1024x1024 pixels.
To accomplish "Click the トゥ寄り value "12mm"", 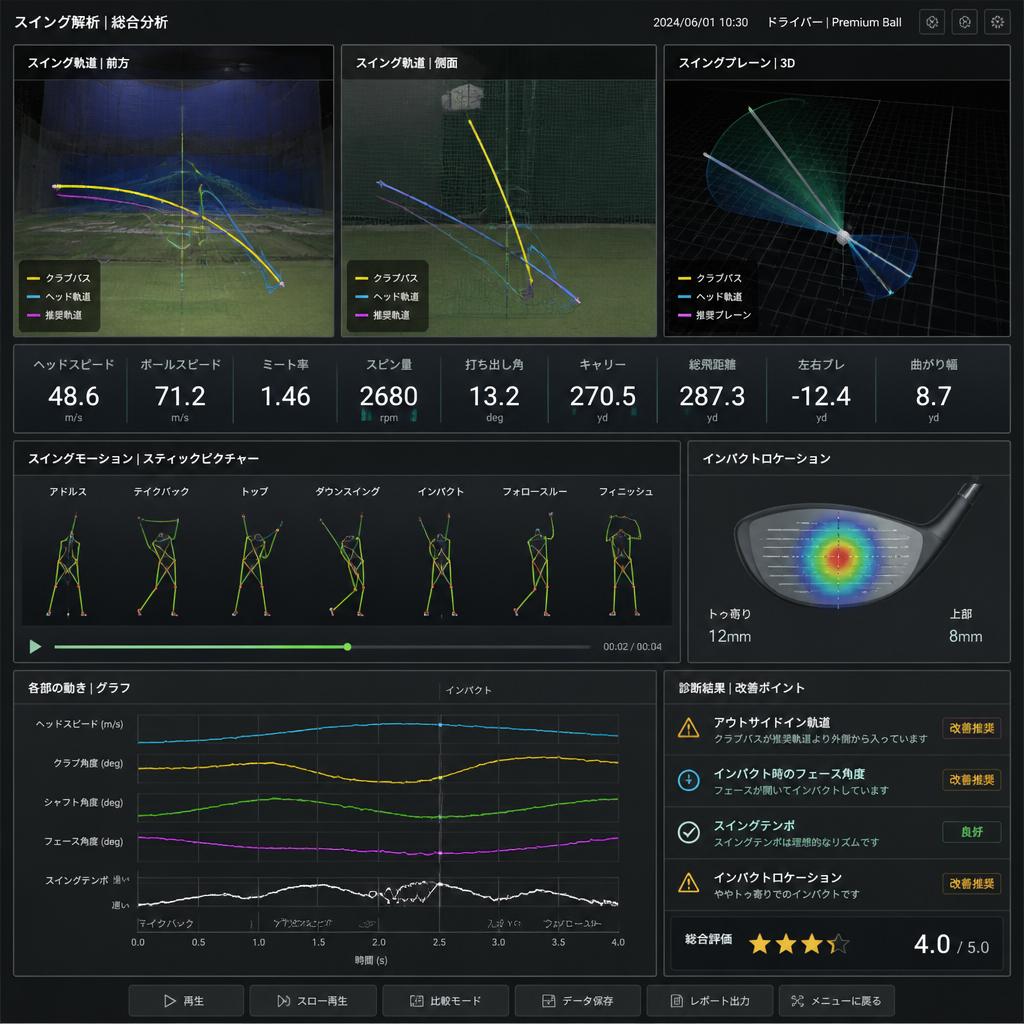I will pyautogui.click(x=729, y=636).
